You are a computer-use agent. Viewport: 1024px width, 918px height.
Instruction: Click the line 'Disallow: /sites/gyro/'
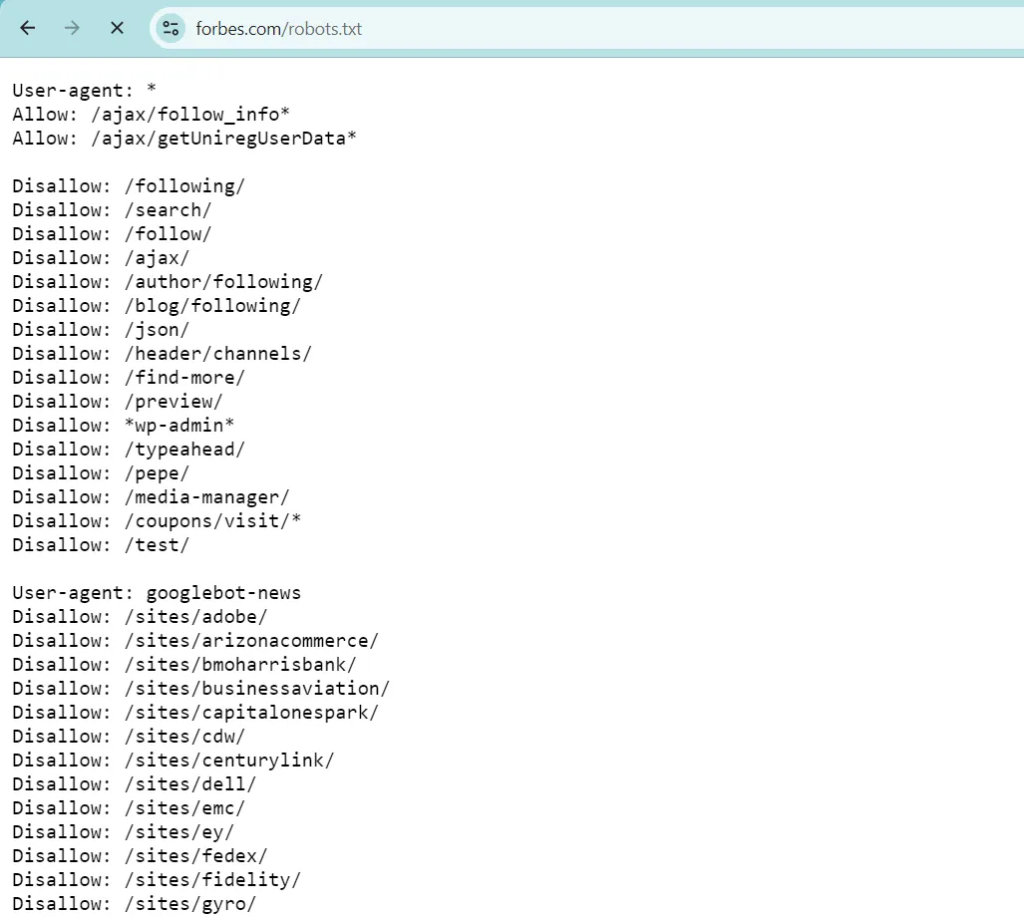[134, 904]
